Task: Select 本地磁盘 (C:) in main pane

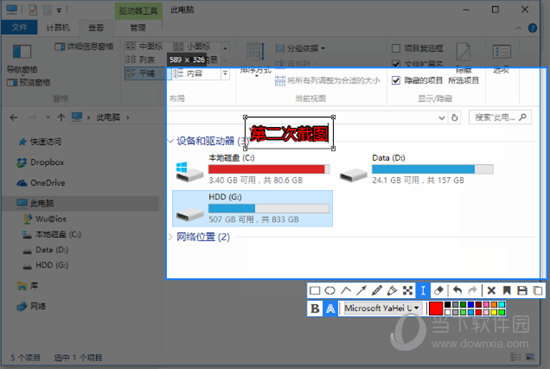Action: [x=253, y=169]
